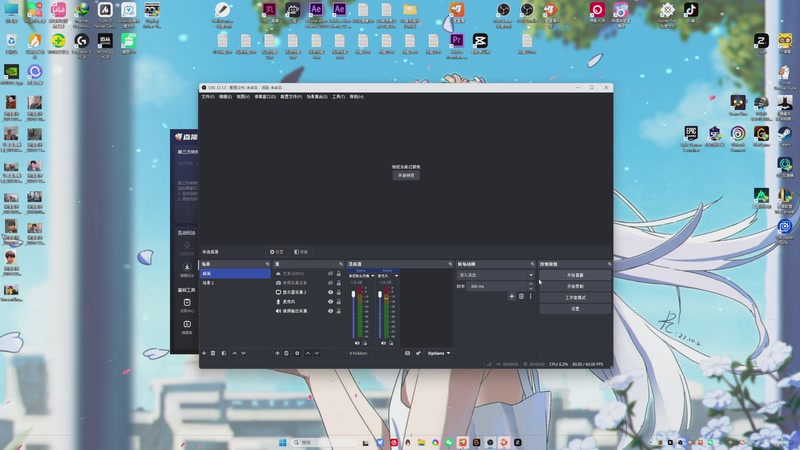Viewport: 800px width, 450px height.
Task: Float the Controls dock using its header icon
Action: 609,264
